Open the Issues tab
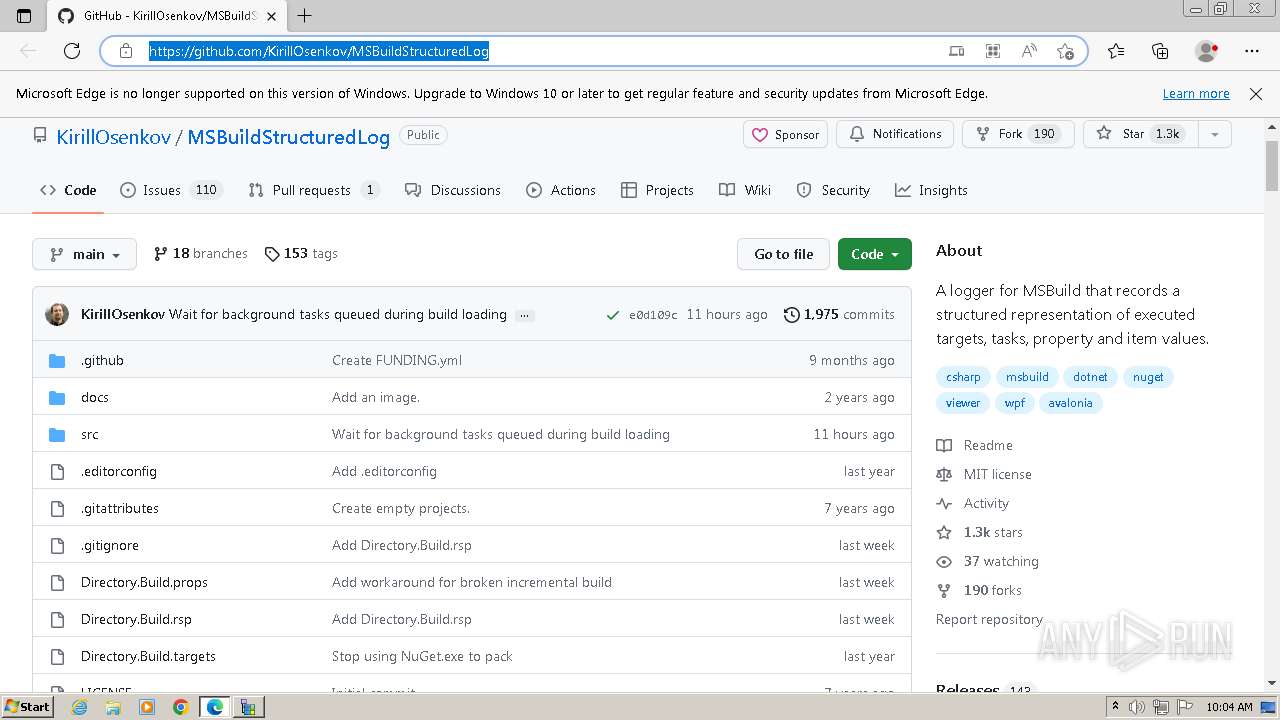1280x720 pixels. tap(171, 190)
